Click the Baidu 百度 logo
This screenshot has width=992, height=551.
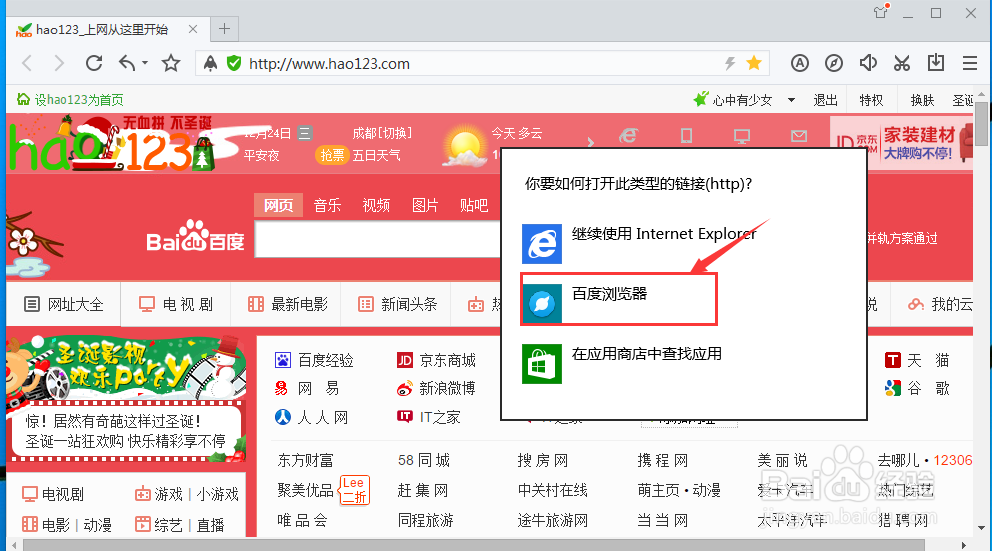195,236
